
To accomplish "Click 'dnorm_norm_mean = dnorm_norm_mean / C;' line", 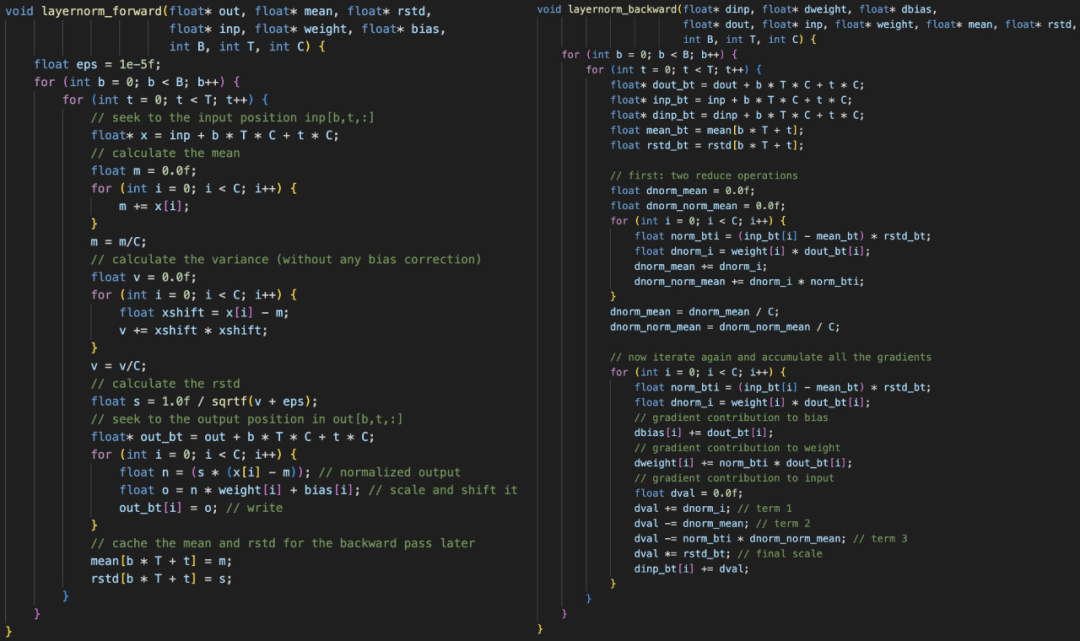I will [725, 328].
